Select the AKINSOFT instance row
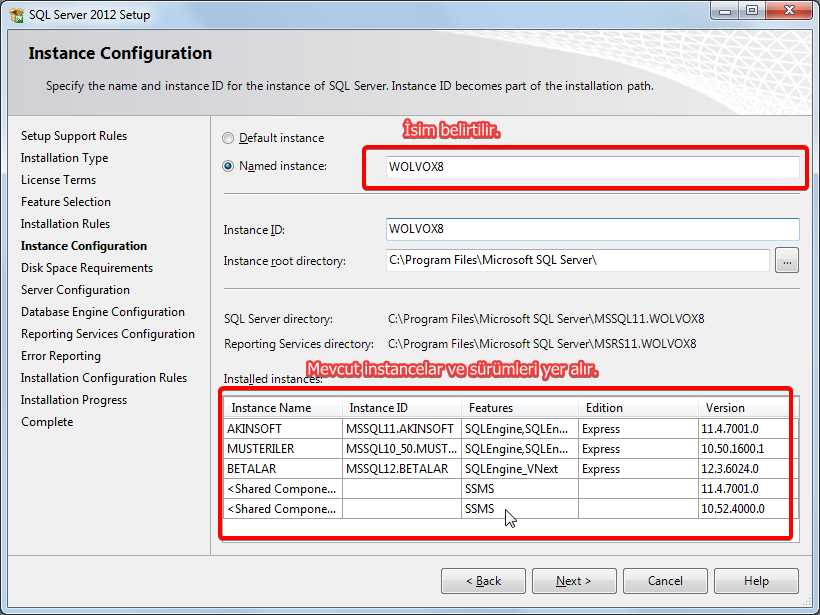Screen dimensions: 820x615 click(x=511, y=429)
